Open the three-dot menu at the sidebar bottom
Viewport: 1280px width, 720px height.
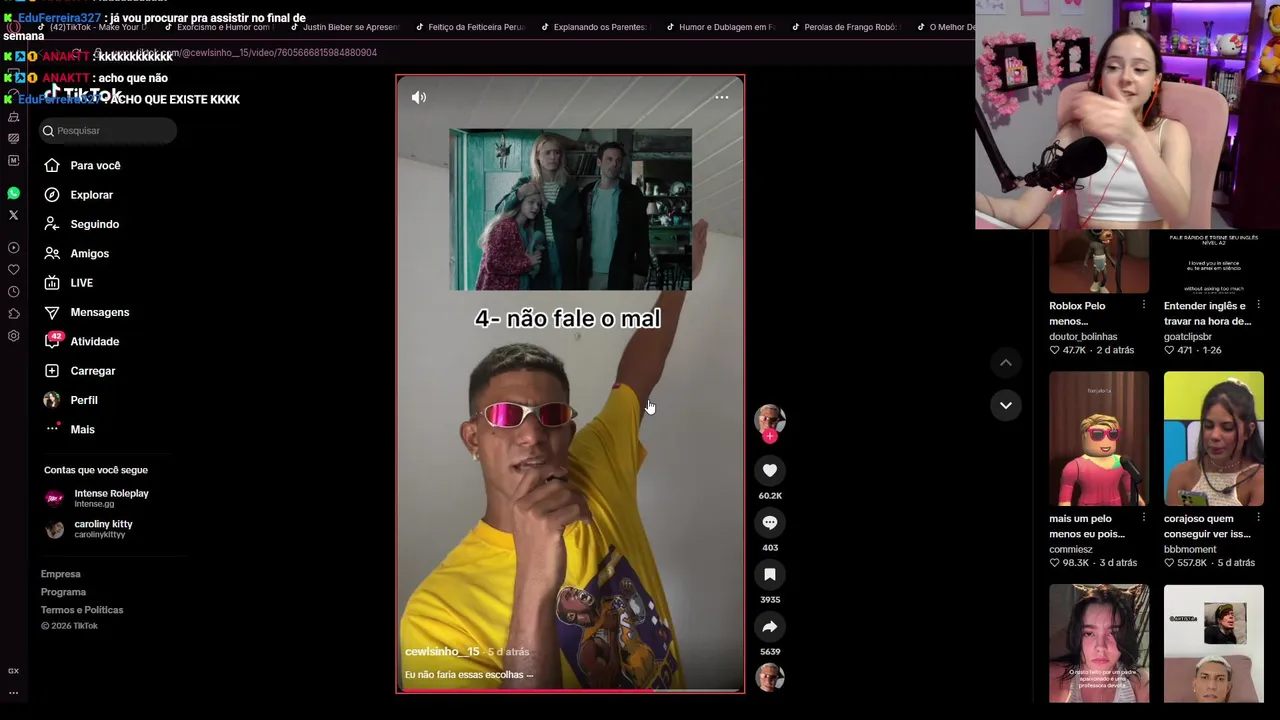pos(13,692)
